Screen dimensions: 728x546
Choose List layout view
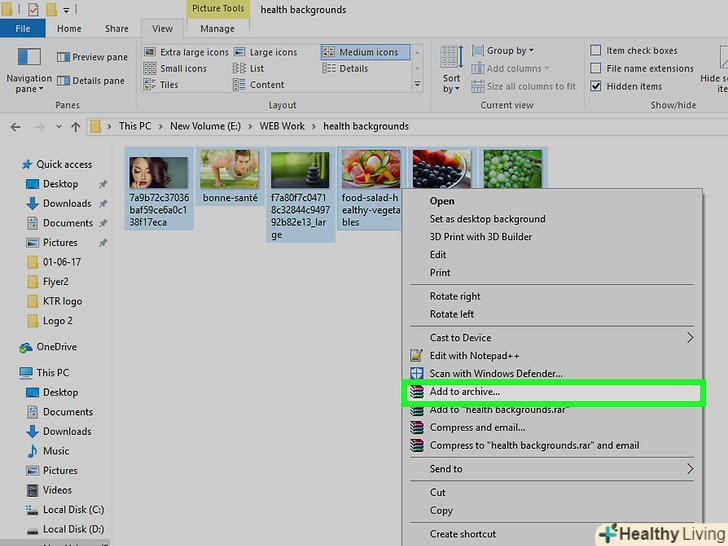click(248, 68)
